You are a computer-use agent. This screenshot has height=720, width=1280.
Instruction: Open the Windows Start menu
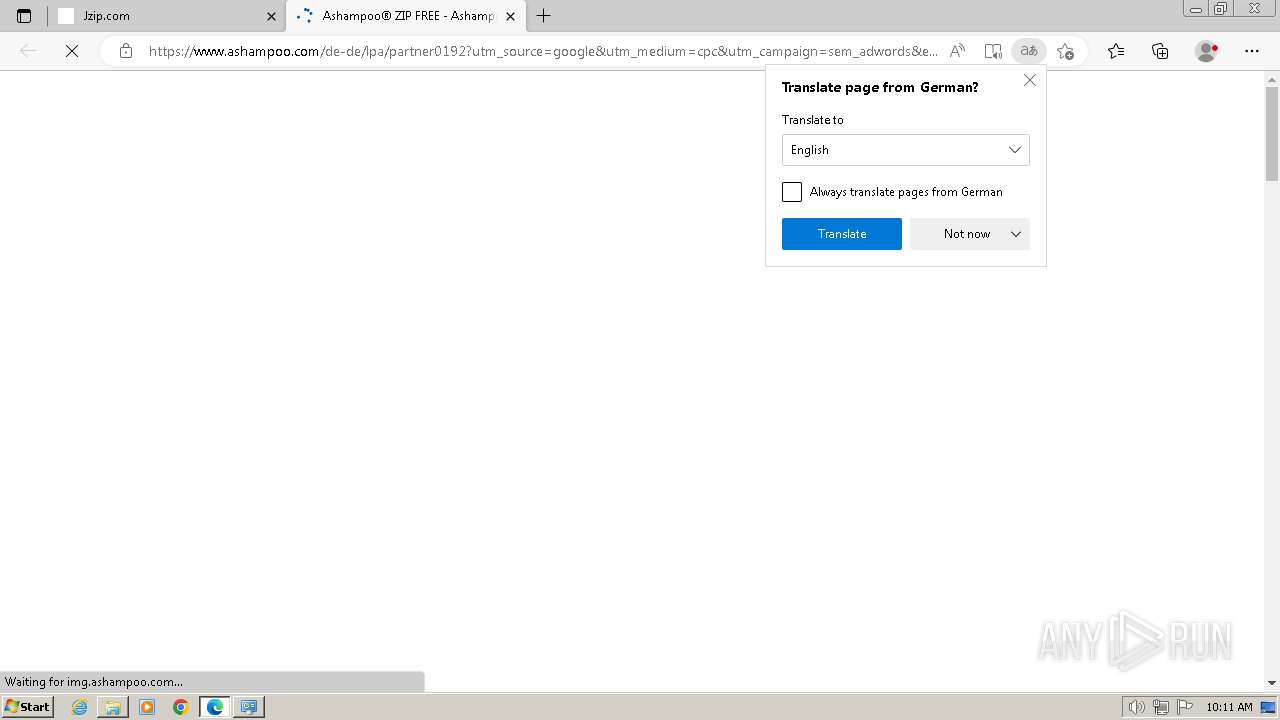[27, 707]
